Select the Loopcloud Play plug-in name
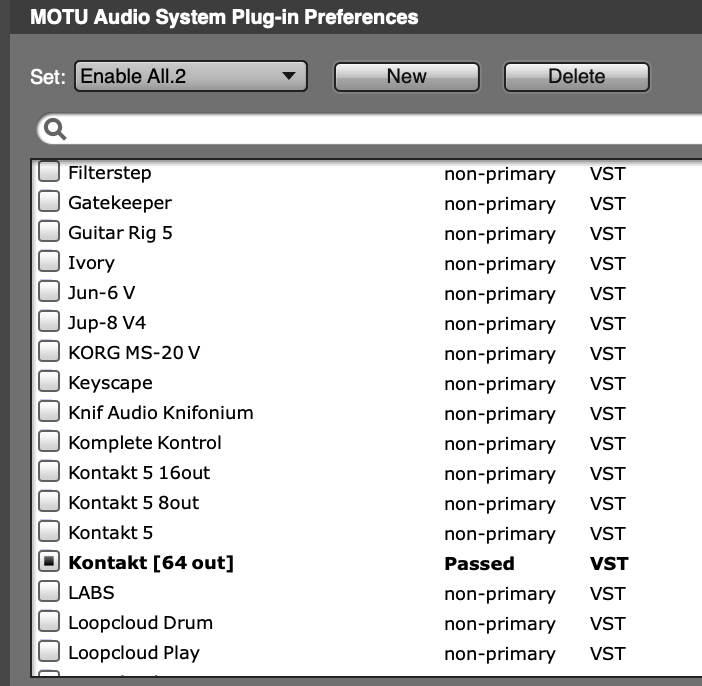Screen dimensions: 702x686 pos(134,653)
